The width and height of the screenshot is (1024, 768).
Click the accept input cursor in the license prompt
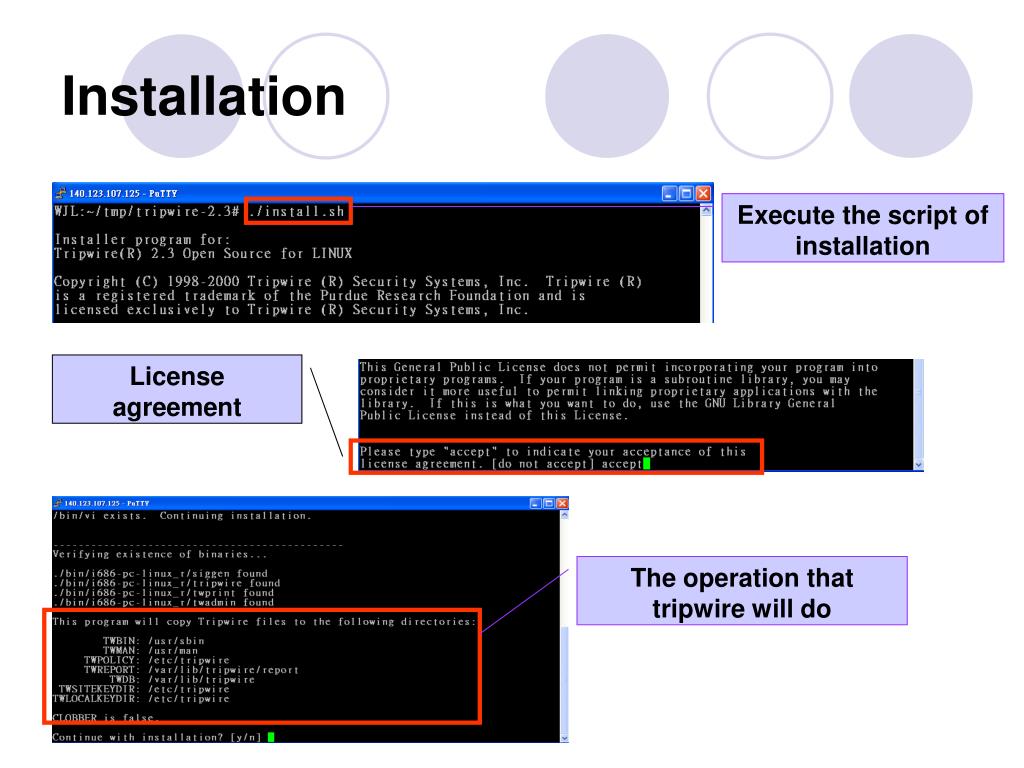point(647,464)
